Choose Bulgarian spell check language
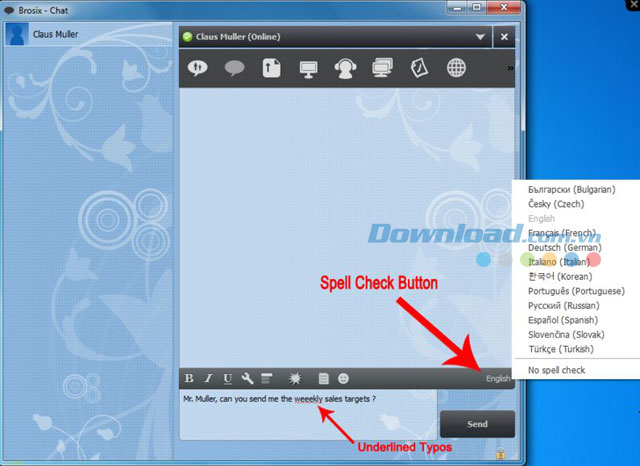Image resolution: width=640 pixels, height=466 pixels. [571, 189]
